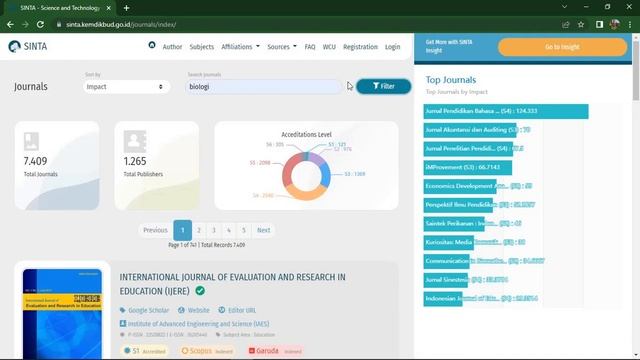Go back with browser back arrow
The image size is (640, 360).
pos(10,24)
